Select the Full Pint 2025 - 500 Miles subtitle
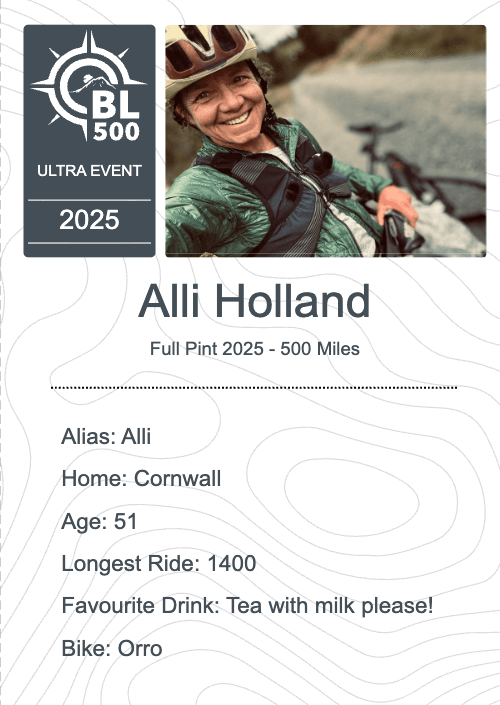Viewport: 500px width, 705px height. [x=254, y=349]
